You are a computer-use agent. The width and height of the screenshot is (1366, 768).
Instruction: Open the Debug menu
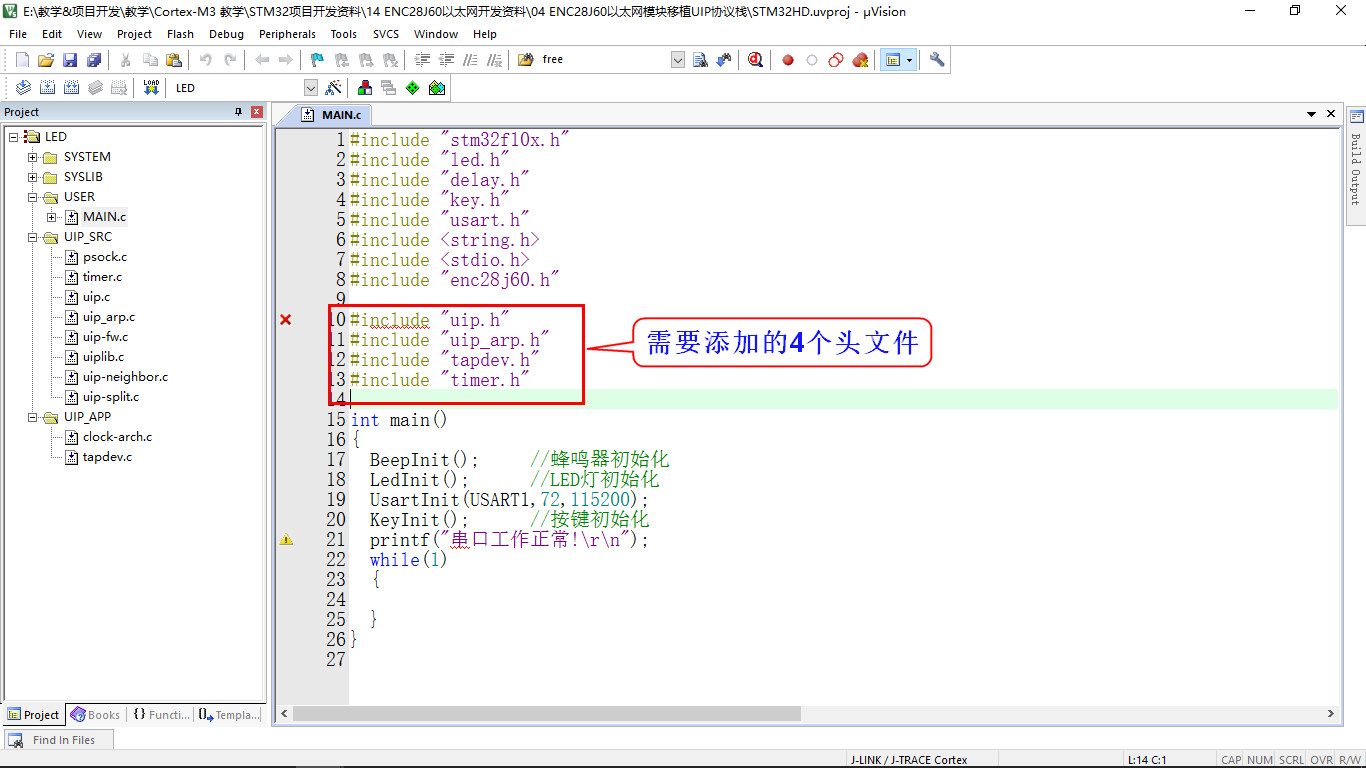(x=226, y=33)
